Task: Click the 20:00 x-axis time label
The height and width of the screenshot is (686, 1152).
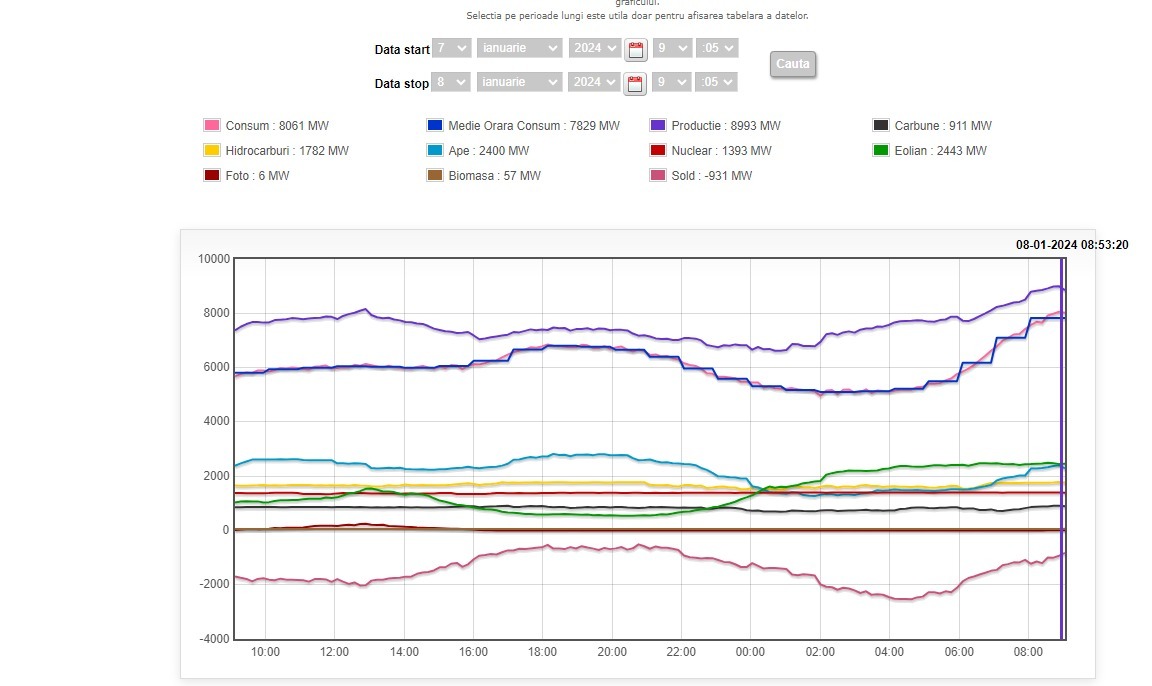Action: pos(612,651)
